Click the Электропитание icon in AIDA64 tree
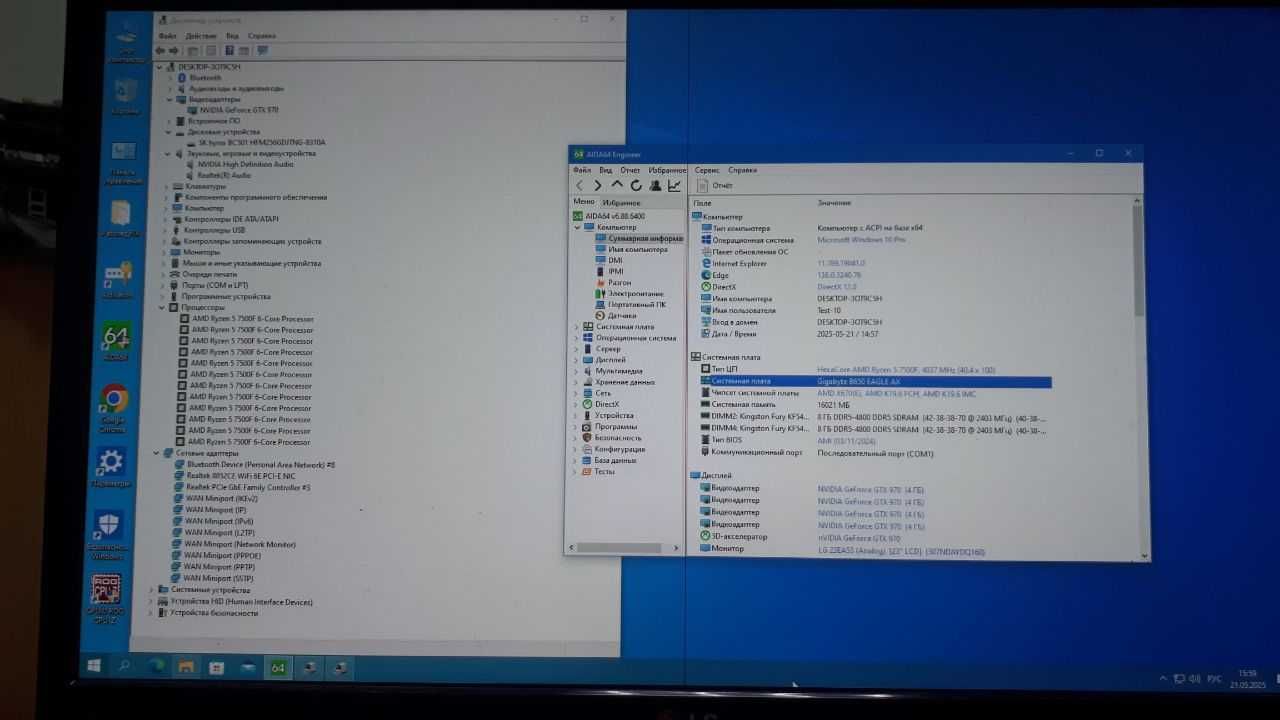The height and width of the screenshot is (720, 1280). (x=601, y=294)
